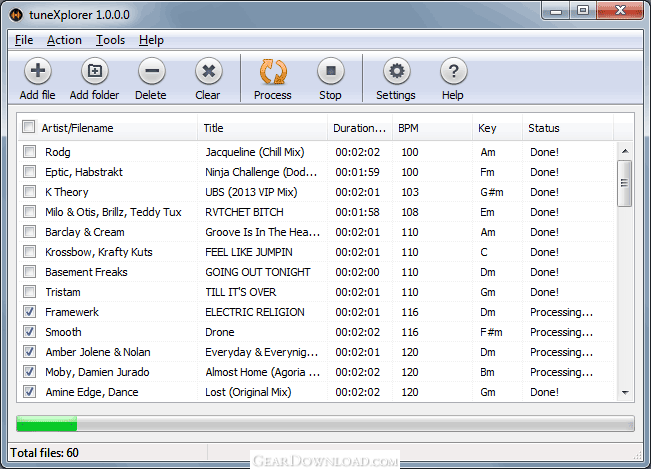Screen dimensions: 651x469
Task: Start analysis with the Process icon
Action: pyautogui.click(x=272, y=72)
